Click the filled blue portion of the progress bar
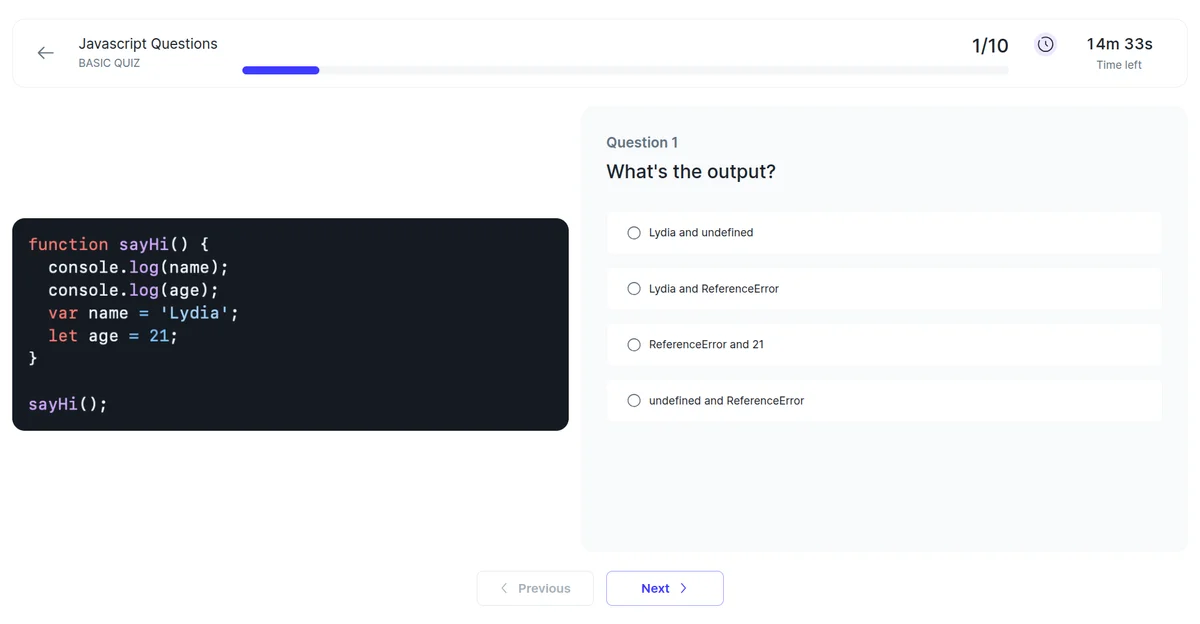The height and width of the screenshot is (624, 1200). (x=280, y=70)
